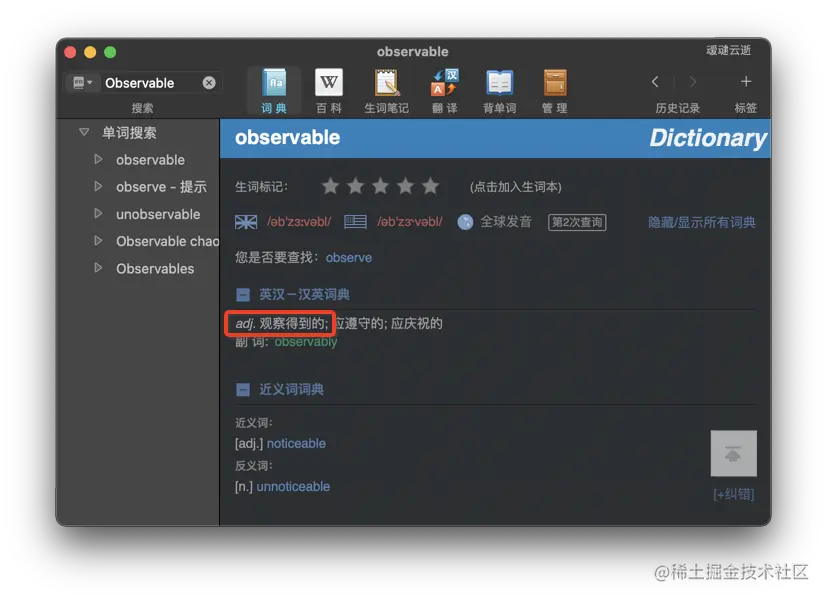Click the (点击加入生词本) hint text

click(515, 187)
